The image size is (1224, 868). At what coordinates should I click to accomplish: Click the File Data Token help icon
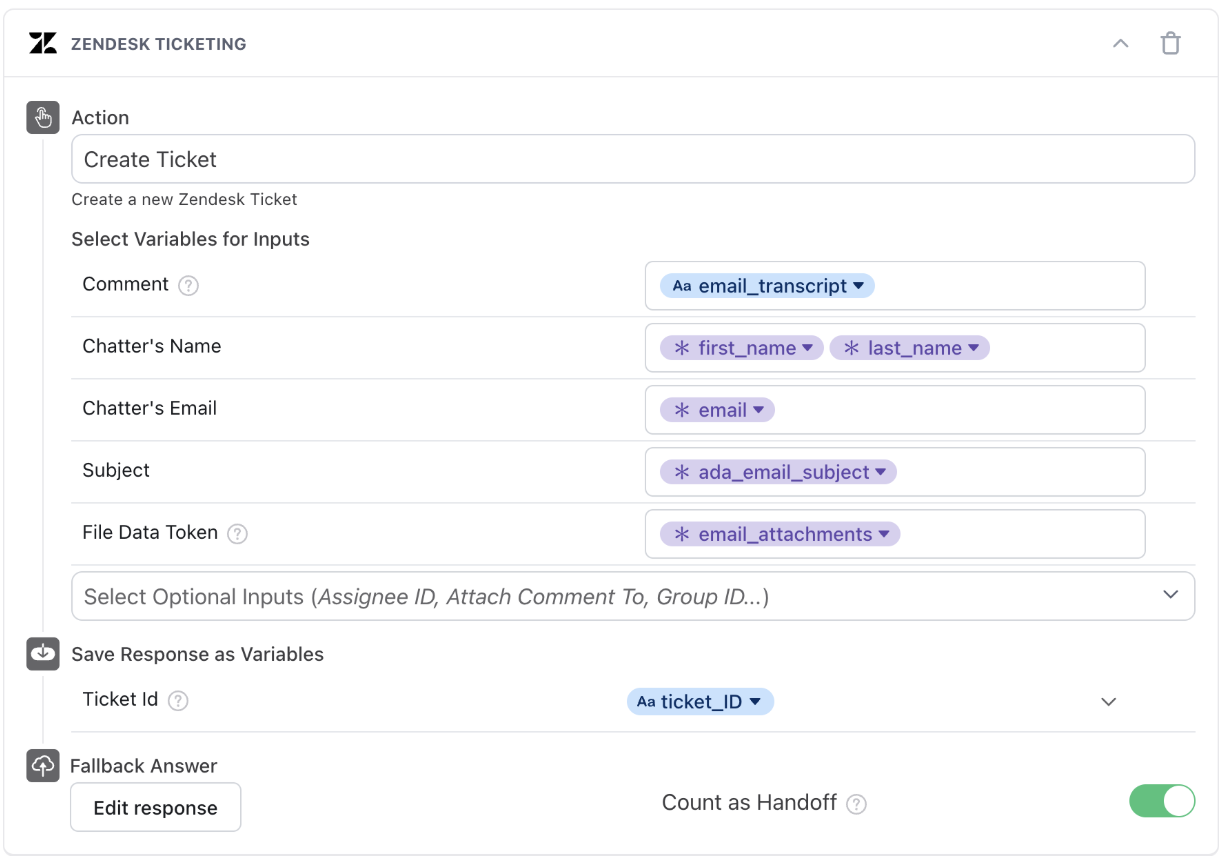click(237, 534)
